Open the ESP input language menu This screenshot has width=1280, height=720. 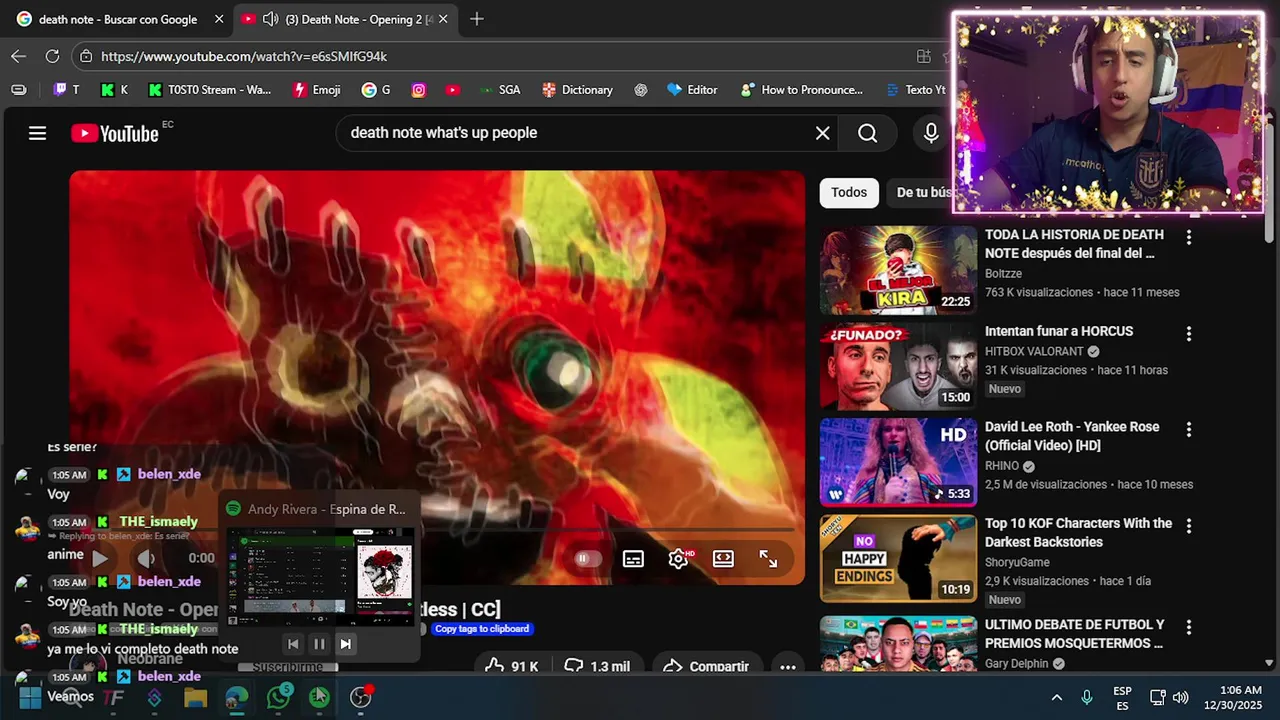(x=1122, y=698)
